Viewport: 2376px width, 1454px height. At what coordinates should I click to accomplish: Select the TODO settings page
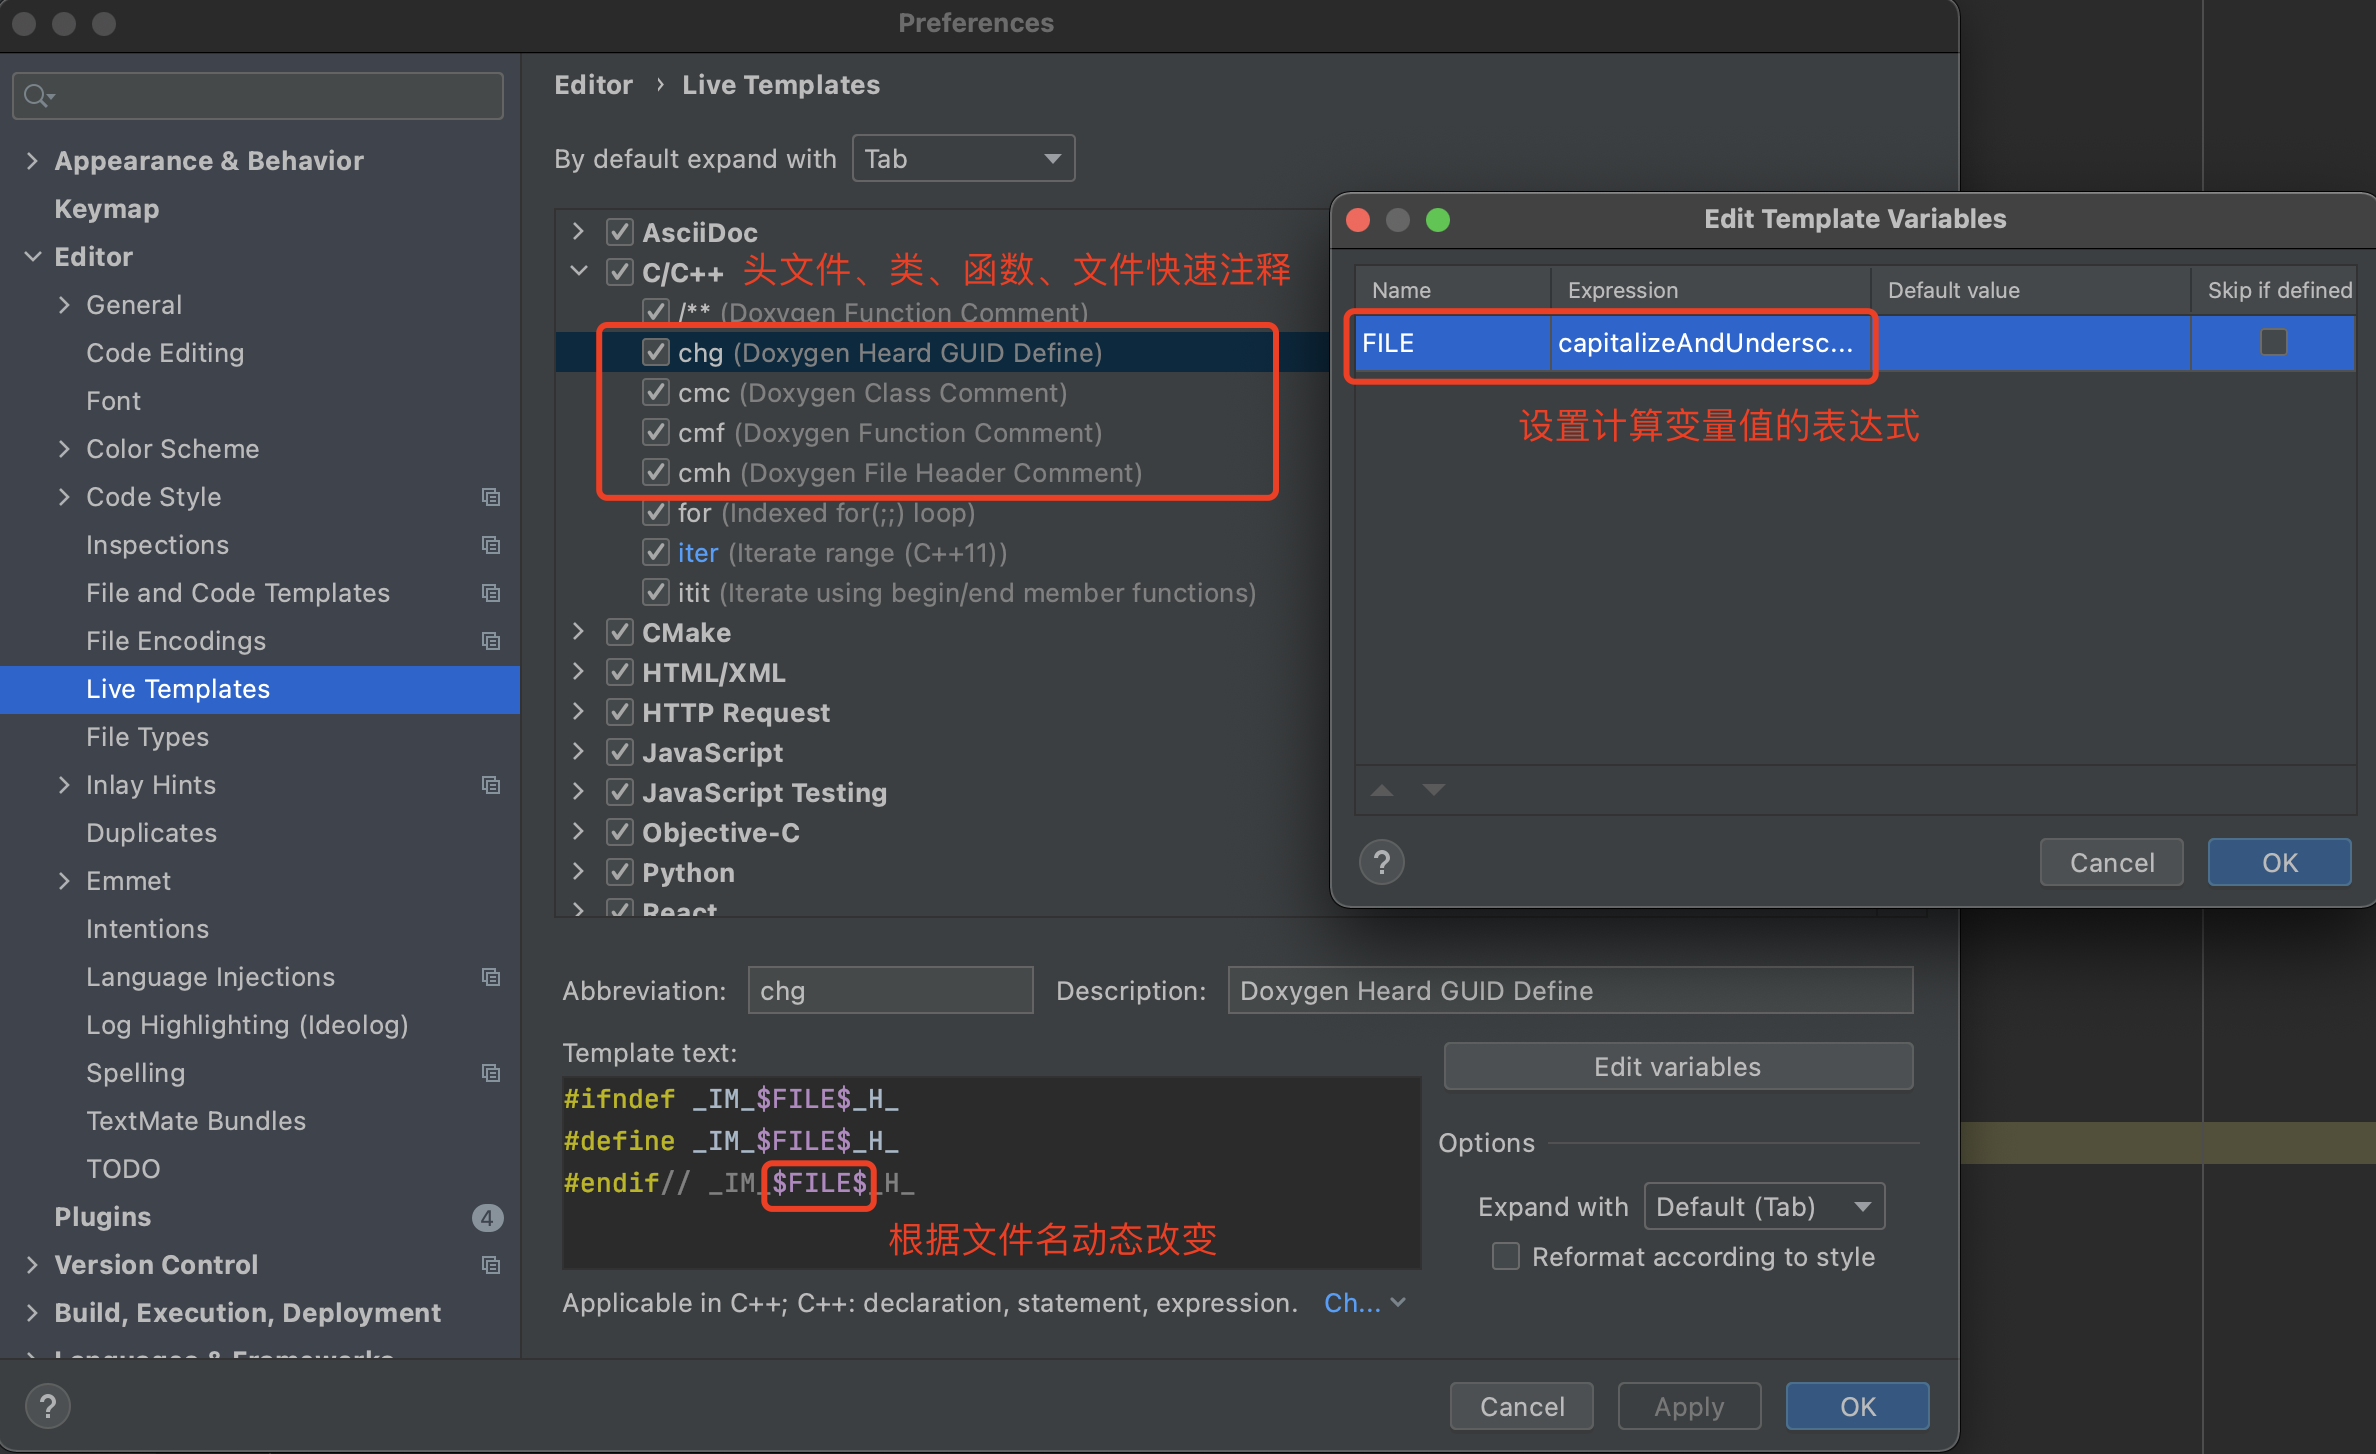pos(123,1169)
